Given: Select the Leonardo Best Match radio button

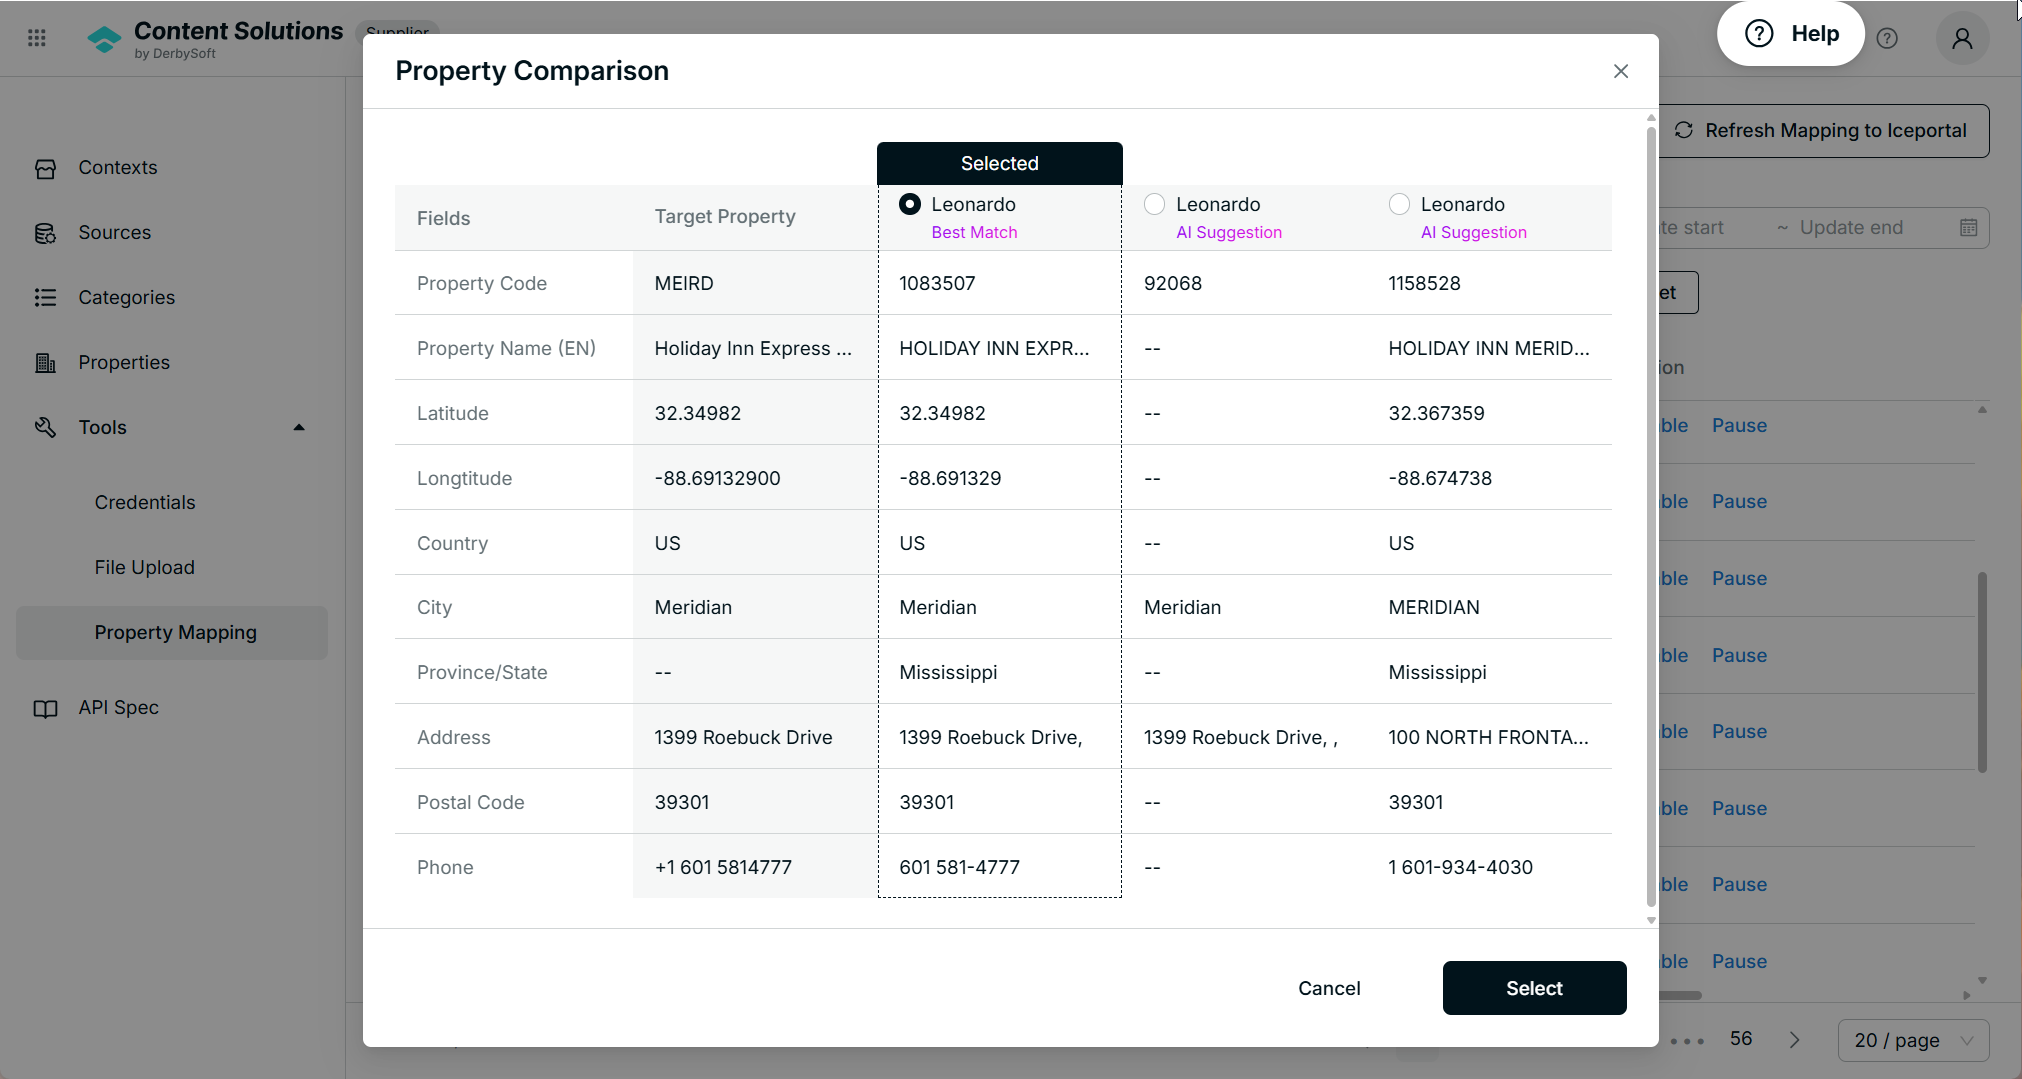Looking at the screenshot, I should (910, 205).
